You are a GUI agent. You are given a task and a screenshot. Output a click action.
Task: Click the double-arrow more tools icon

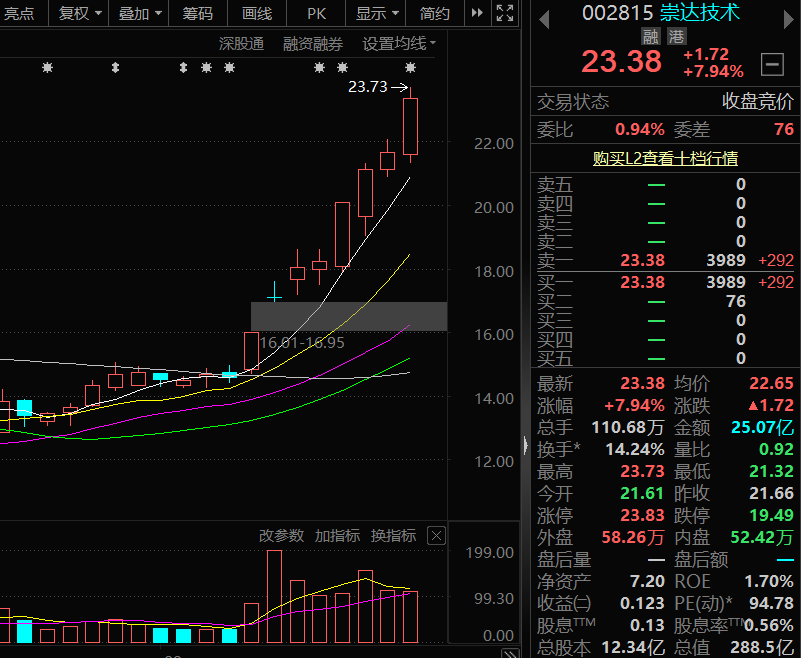coord(477,13)
